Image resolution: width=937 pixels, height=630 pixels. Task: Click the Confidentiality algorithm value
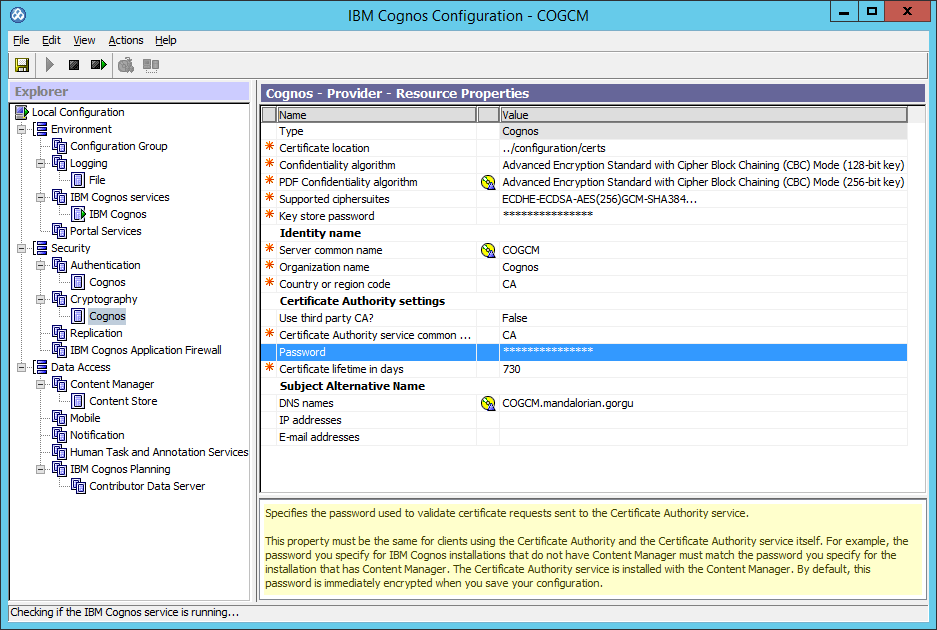703,165
